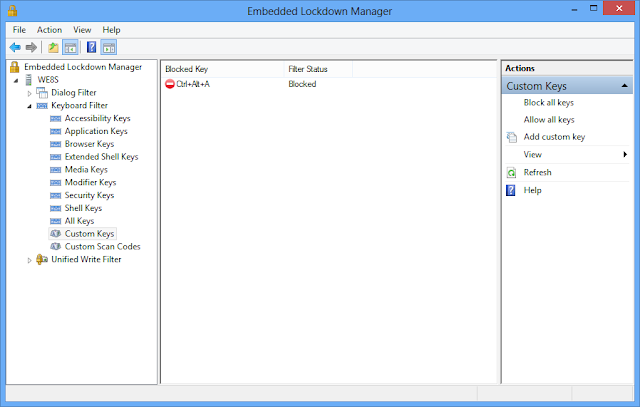640x407 pixels.
Task: Click the Keyboard Filter keyboard icon
Action: (42, 106)
